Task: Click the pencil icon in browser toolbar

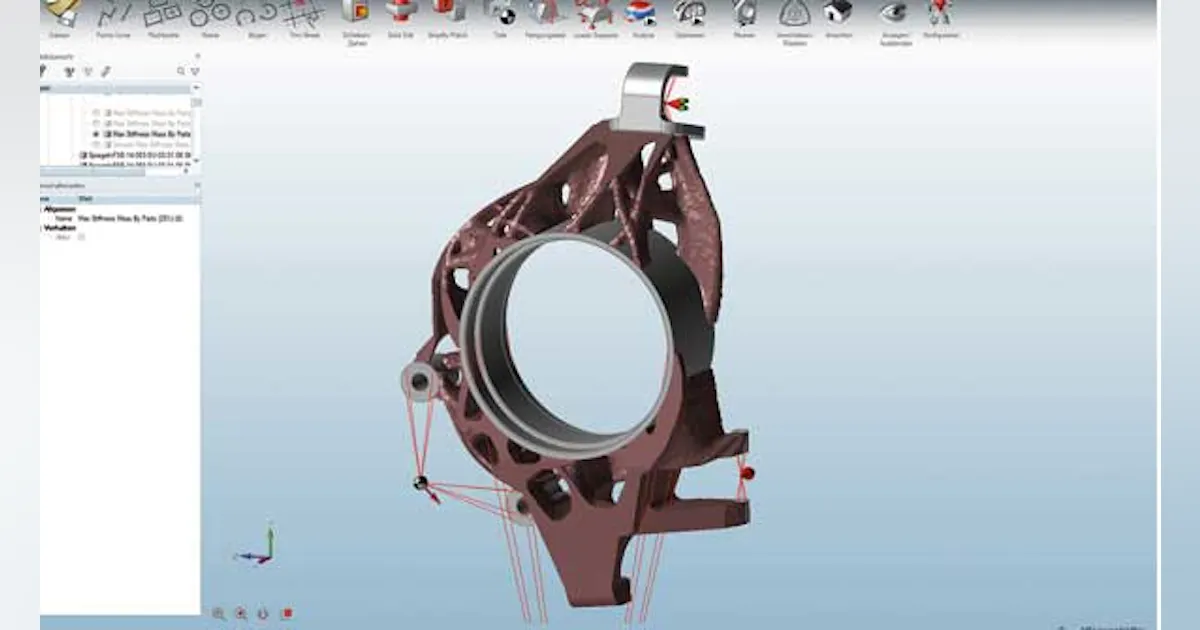Action: 106,72
